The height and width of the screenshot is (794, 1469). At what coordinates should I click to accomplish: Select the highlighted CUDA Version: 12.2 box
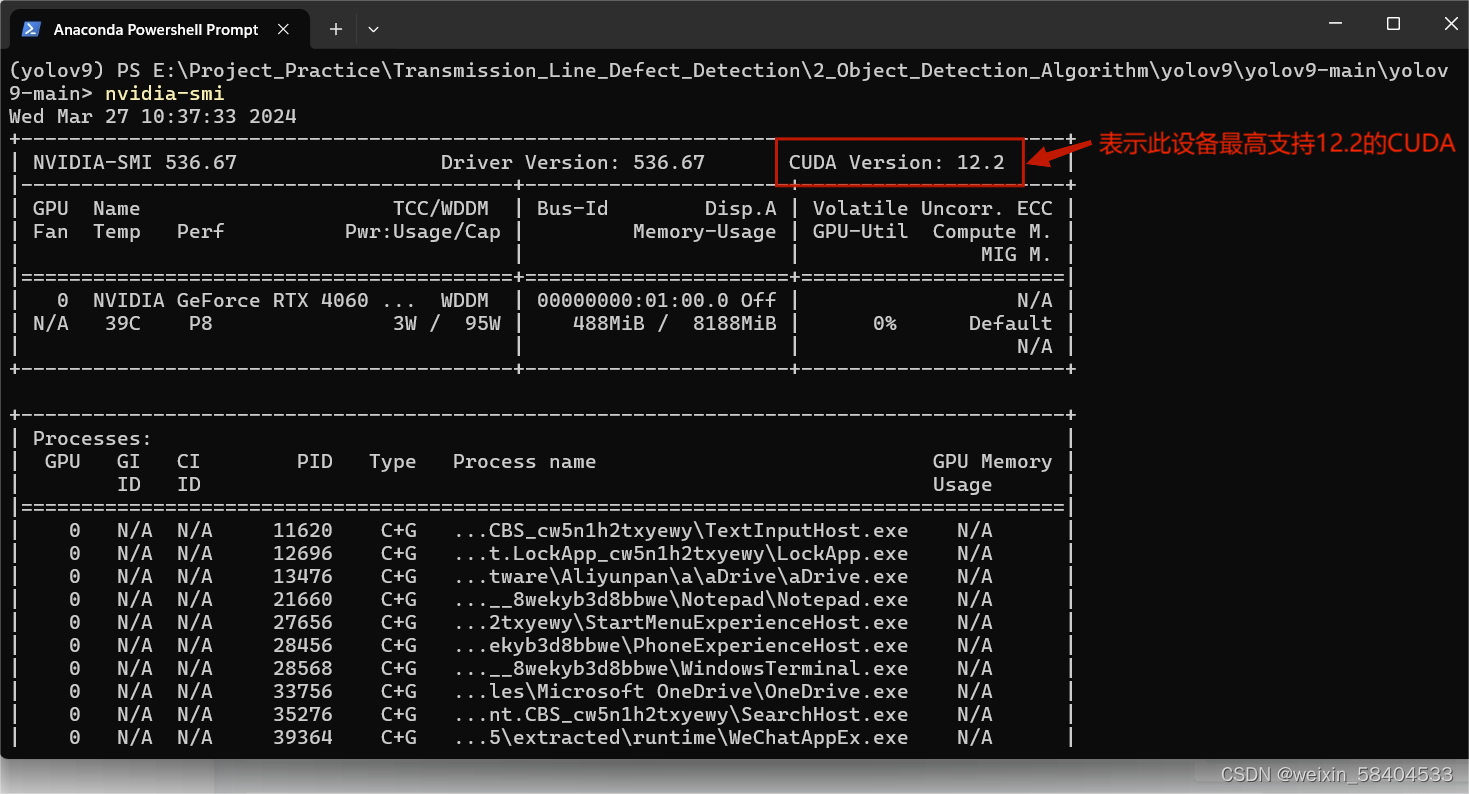[x=898, y=161]
